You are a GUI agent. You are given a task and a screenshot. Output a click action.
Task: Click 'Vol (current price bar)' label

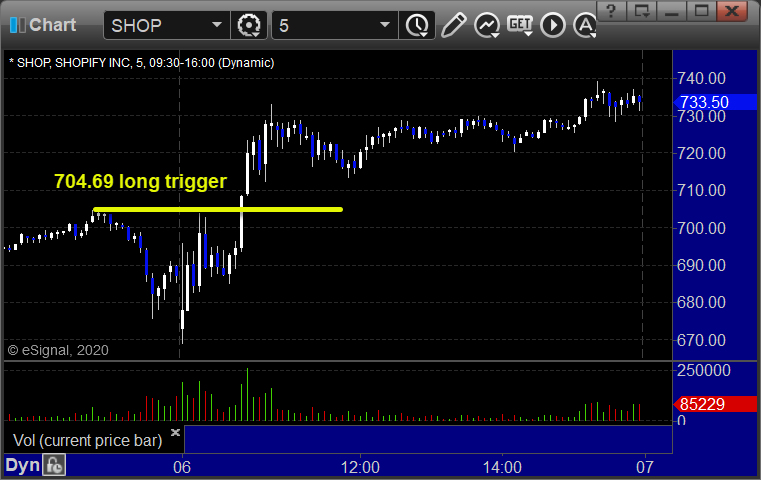pyautogui.click(x=87, y=440)
